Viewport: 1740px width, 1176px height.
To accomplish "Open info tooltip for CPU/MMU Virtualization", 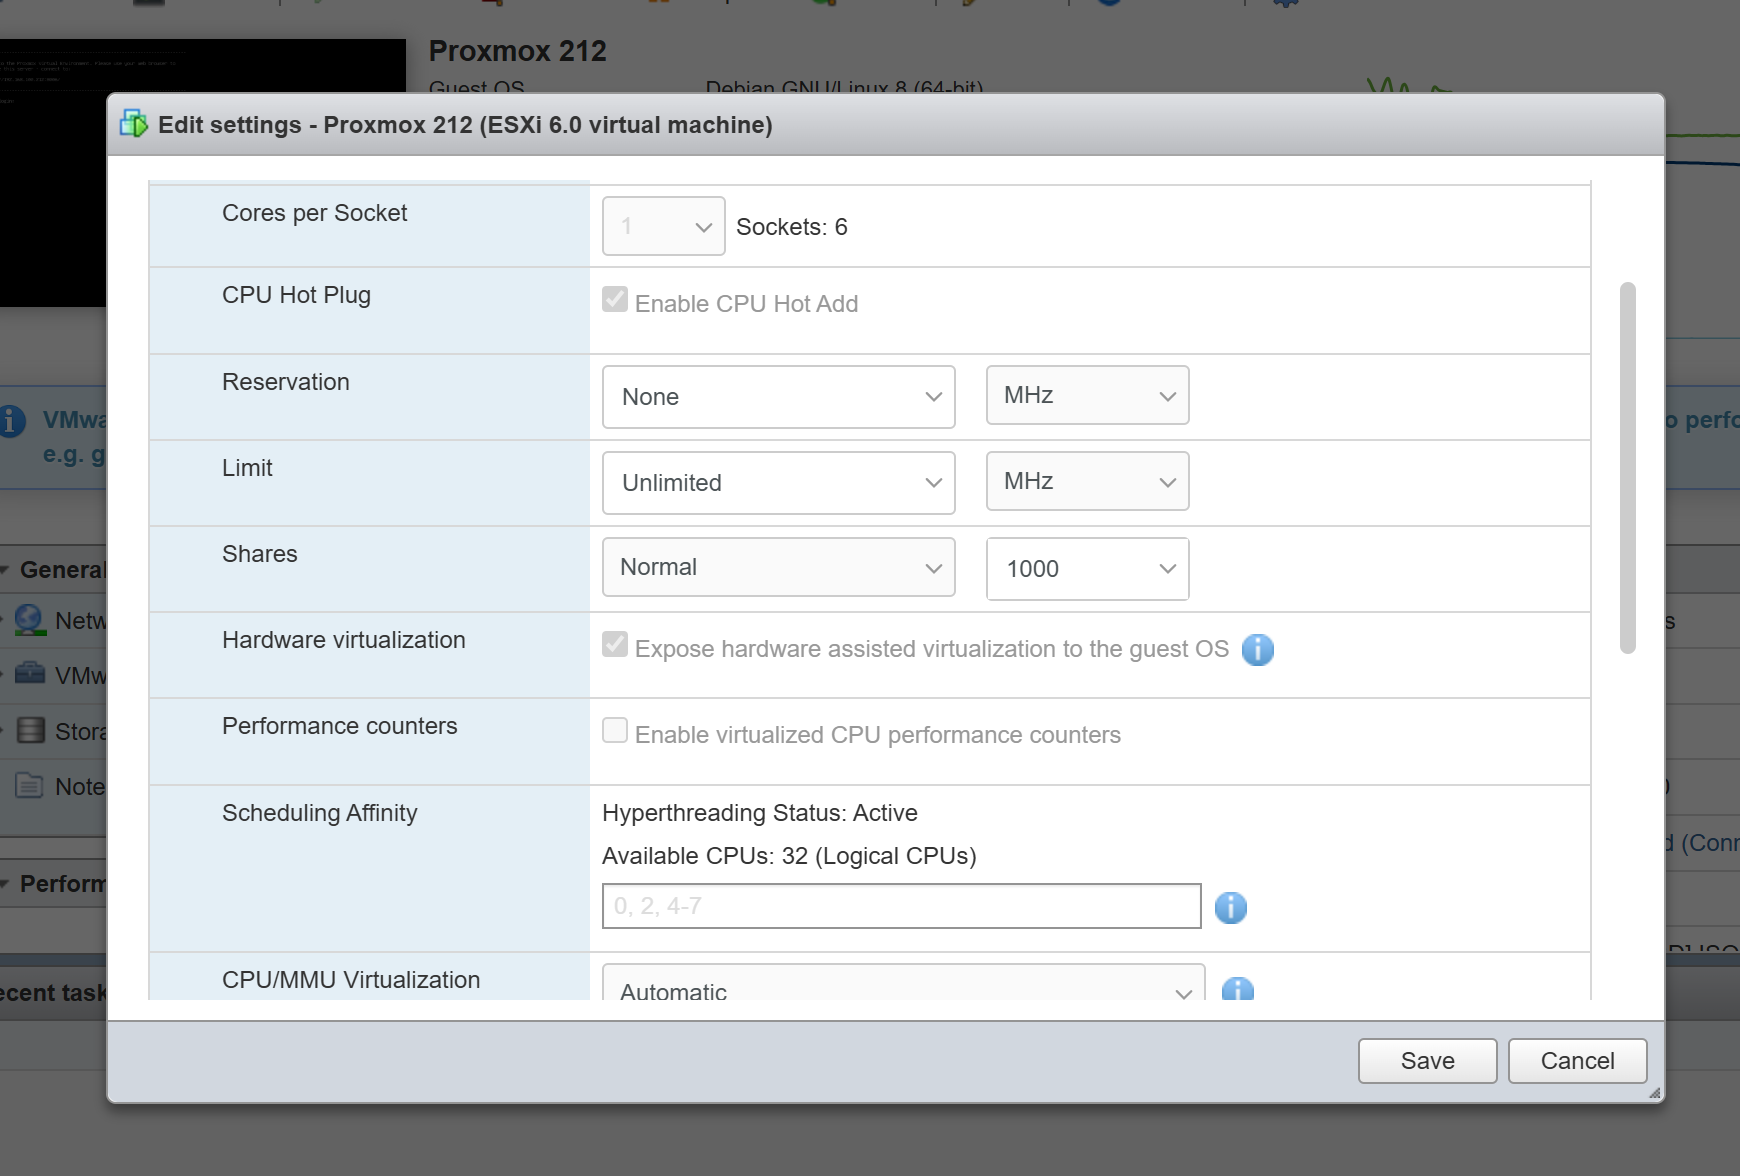I will pyautogui.click(x=1238, y=989).
